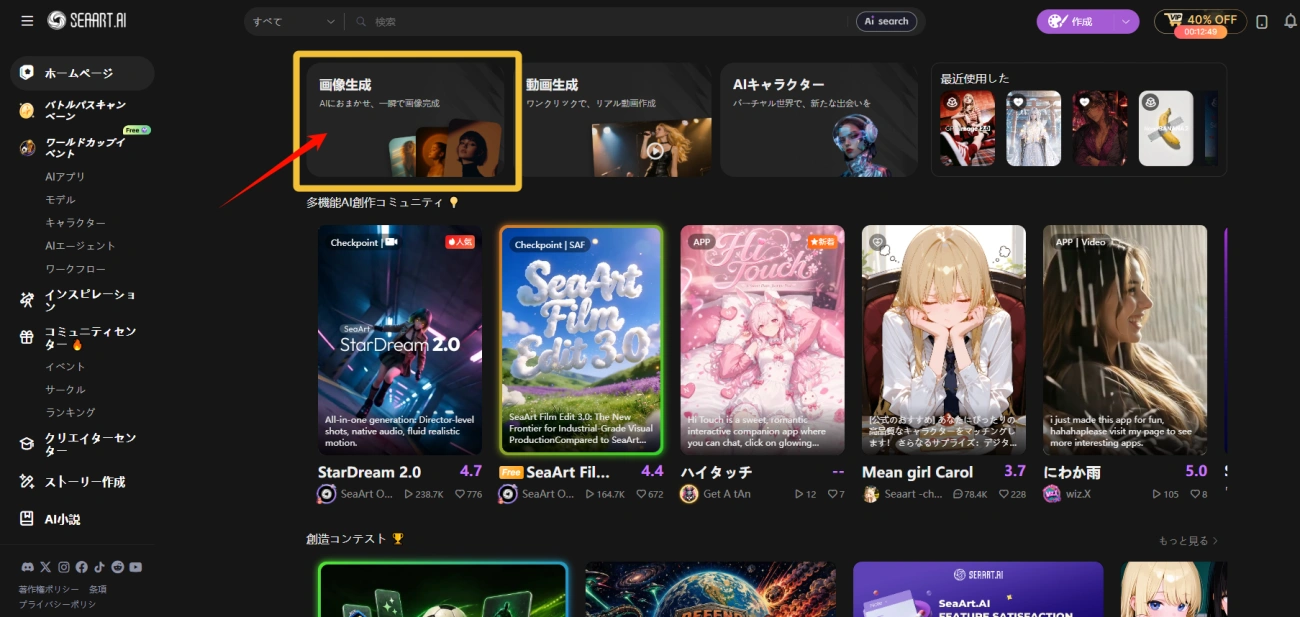Click heart likes count on SeaArt Film Edit
The image size is (1300, 617).
650,494
